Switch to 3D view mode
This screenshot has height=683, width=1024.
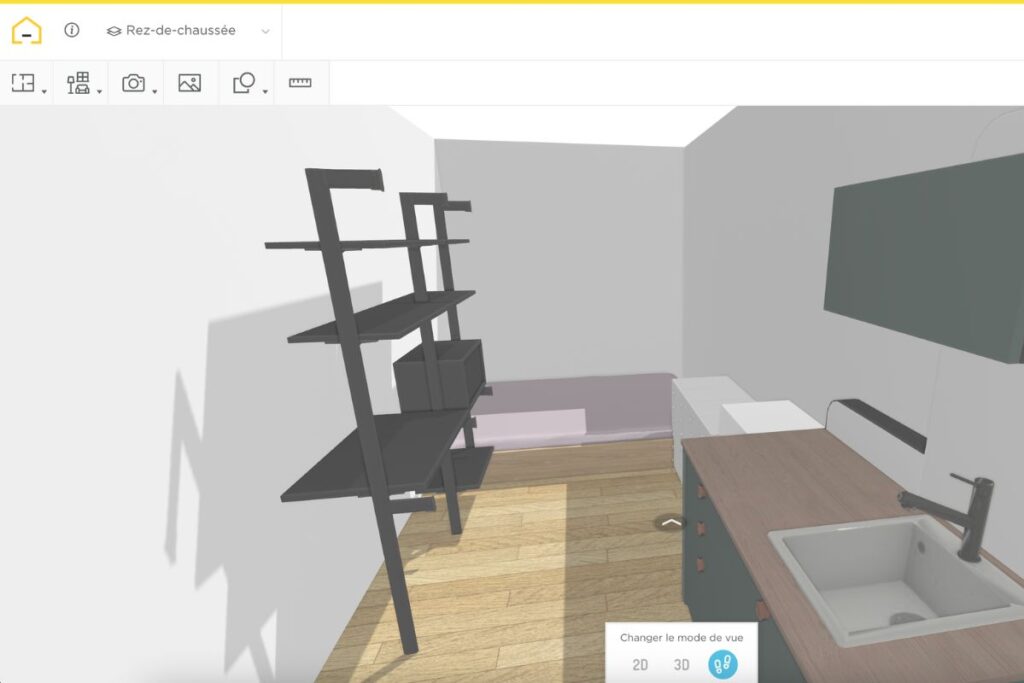(680, 662)
